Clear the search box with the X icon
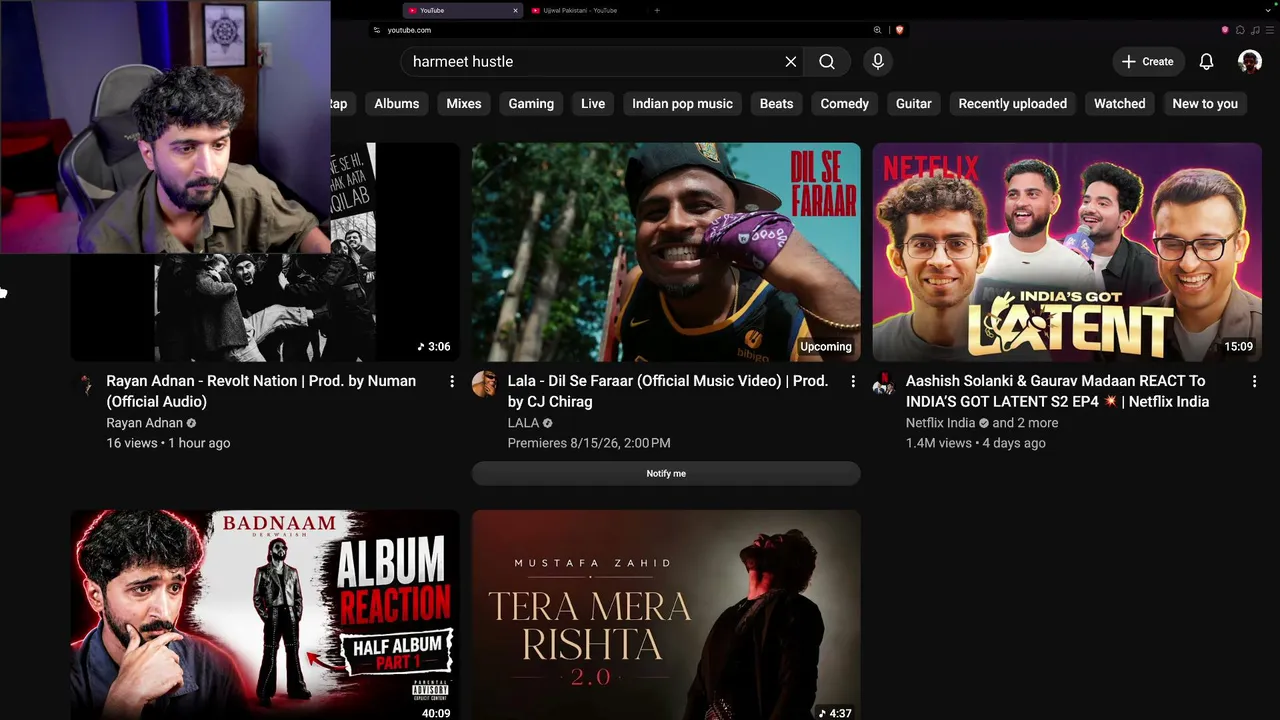Viewport: 1280px width, 720px height. click(791, 62)
